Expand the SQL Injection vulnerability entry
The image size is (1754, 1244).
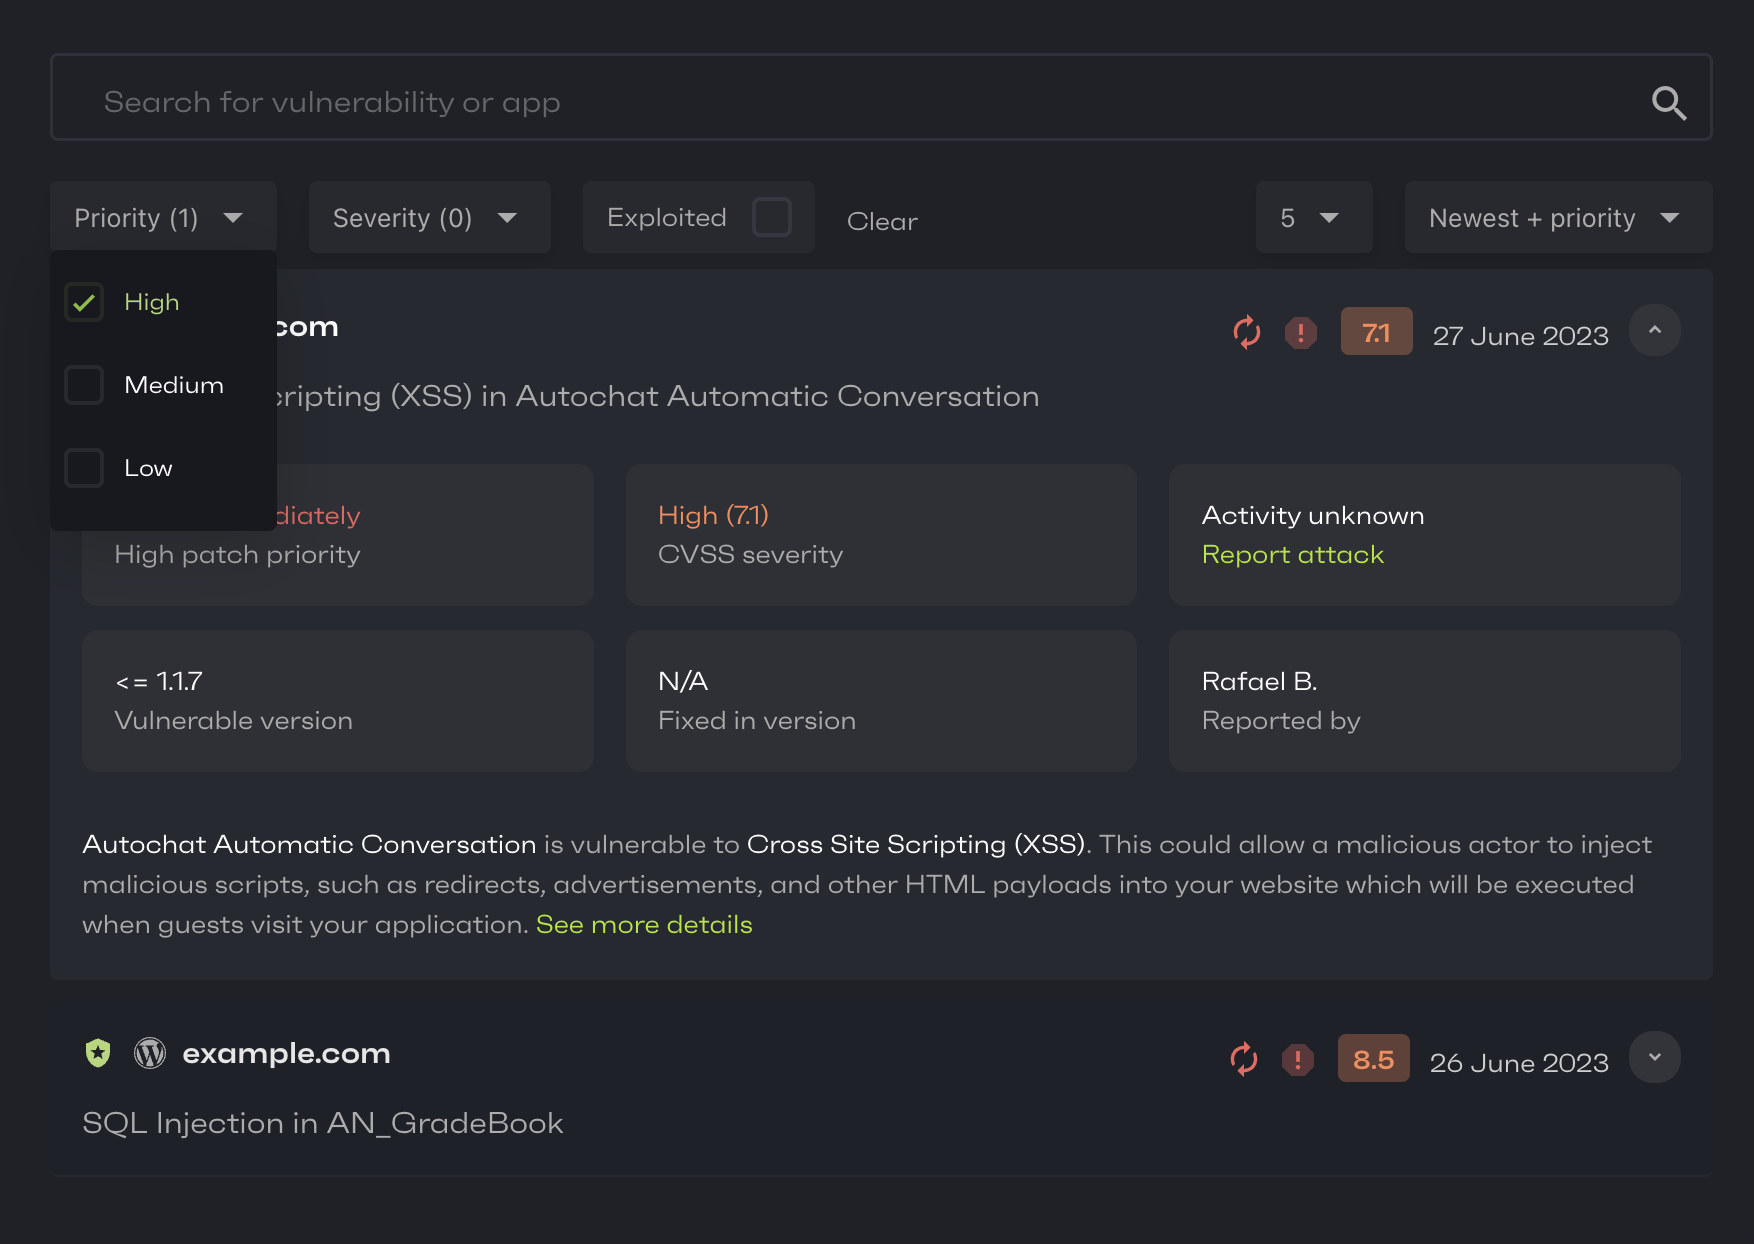coord(1654,1057)
